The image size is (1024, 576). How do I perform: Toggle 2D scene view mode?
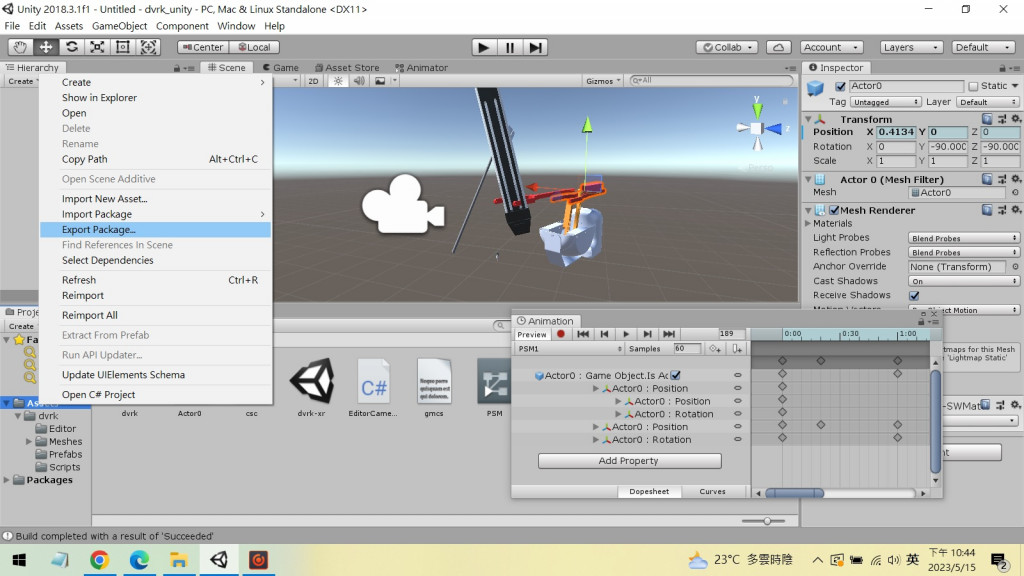313,81
